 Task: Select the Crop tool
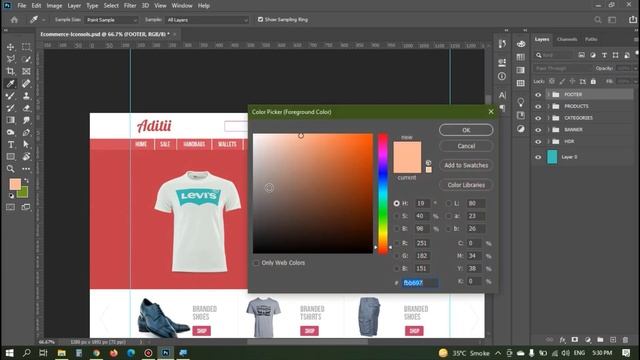(11, 71)
